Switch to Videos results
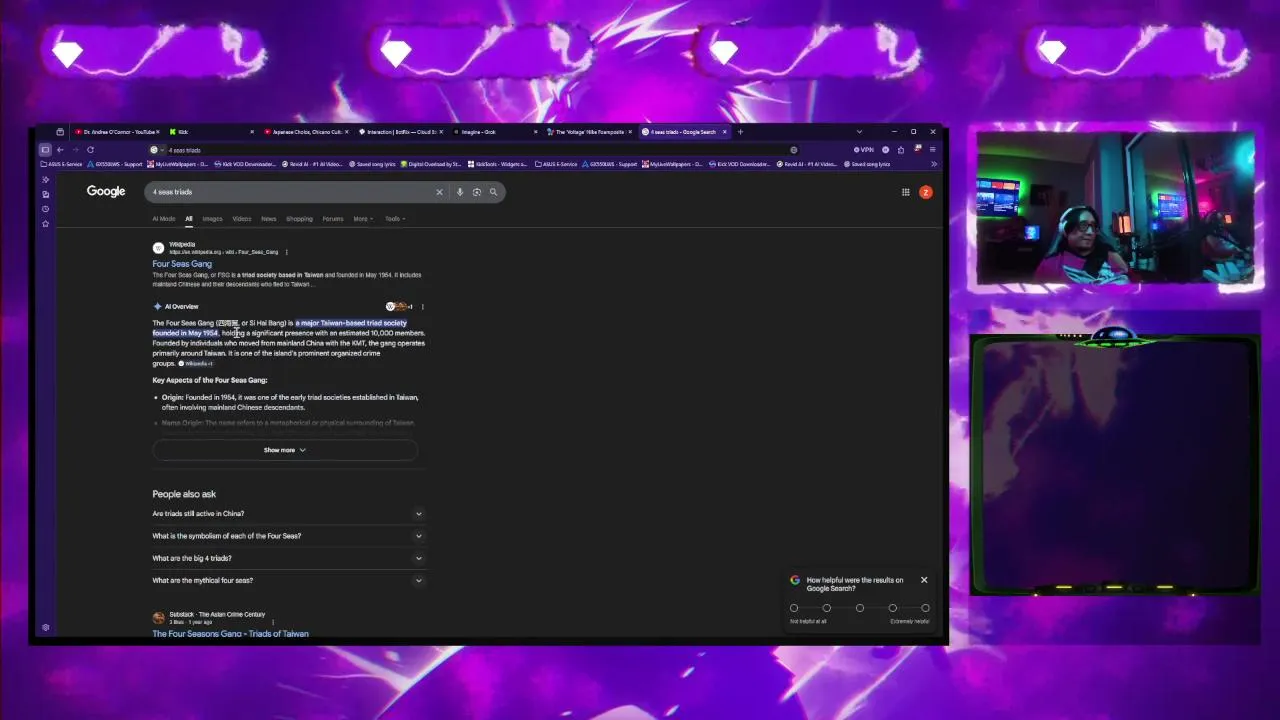1280x720 pixels. coord(242,219)
